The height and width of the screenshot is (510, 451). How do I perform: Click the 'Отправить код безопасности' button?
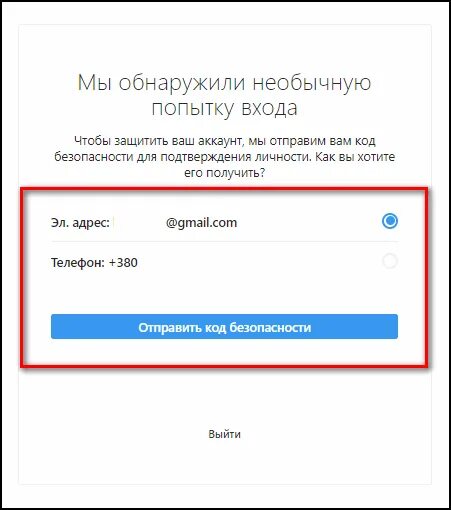coord(224,327)
